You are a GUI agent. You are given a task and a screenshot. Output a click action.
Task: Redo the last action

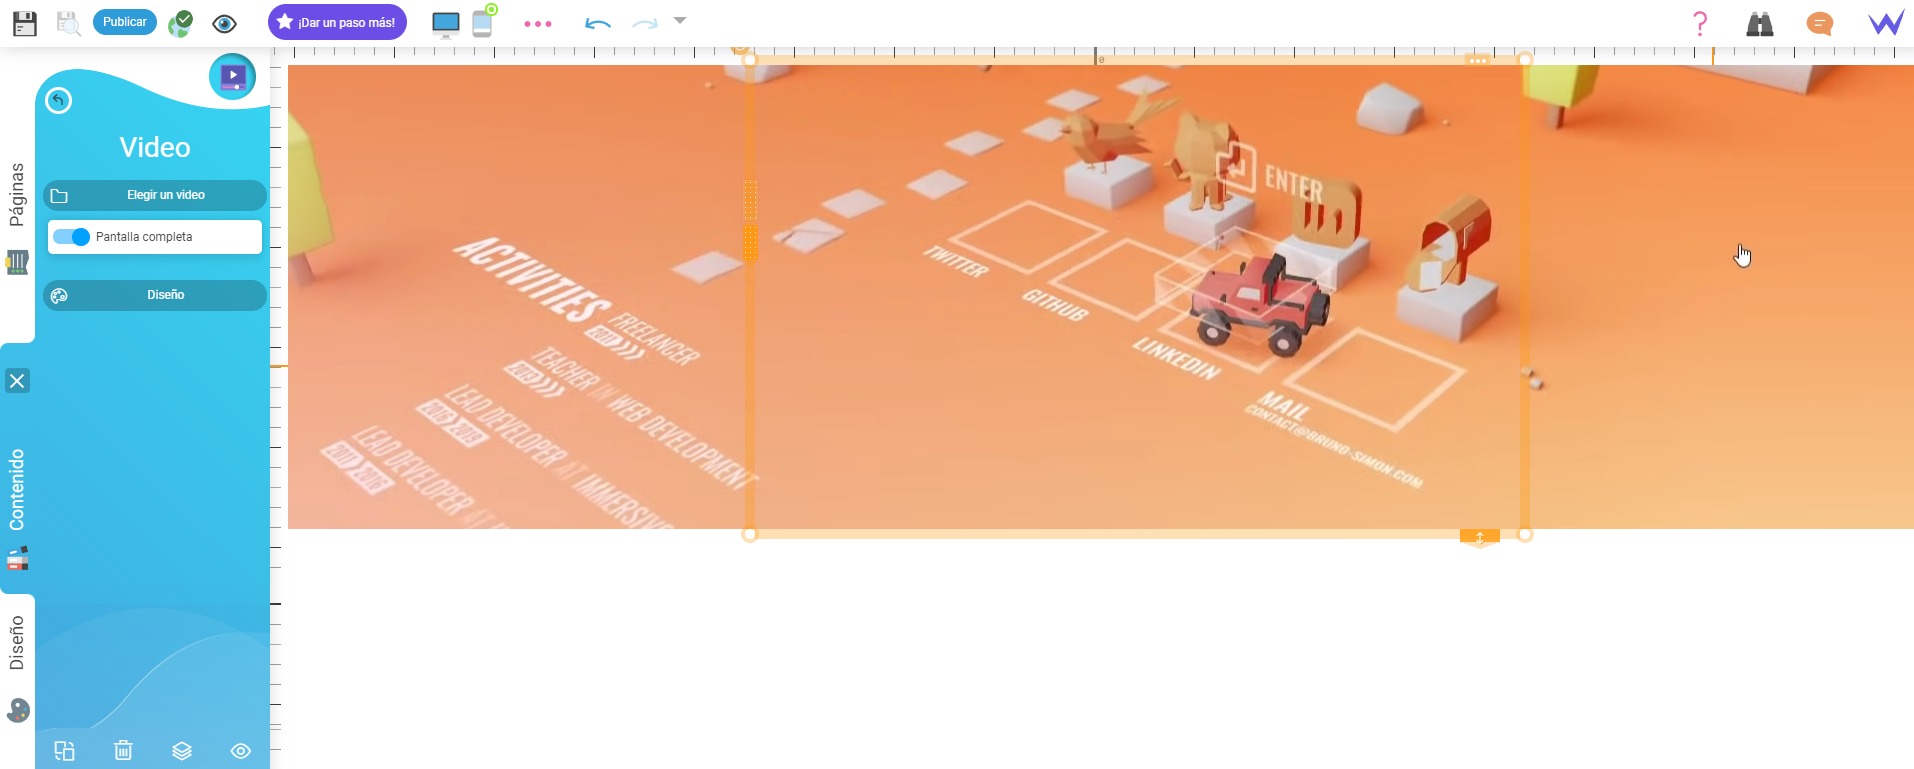tap(645, 23)
